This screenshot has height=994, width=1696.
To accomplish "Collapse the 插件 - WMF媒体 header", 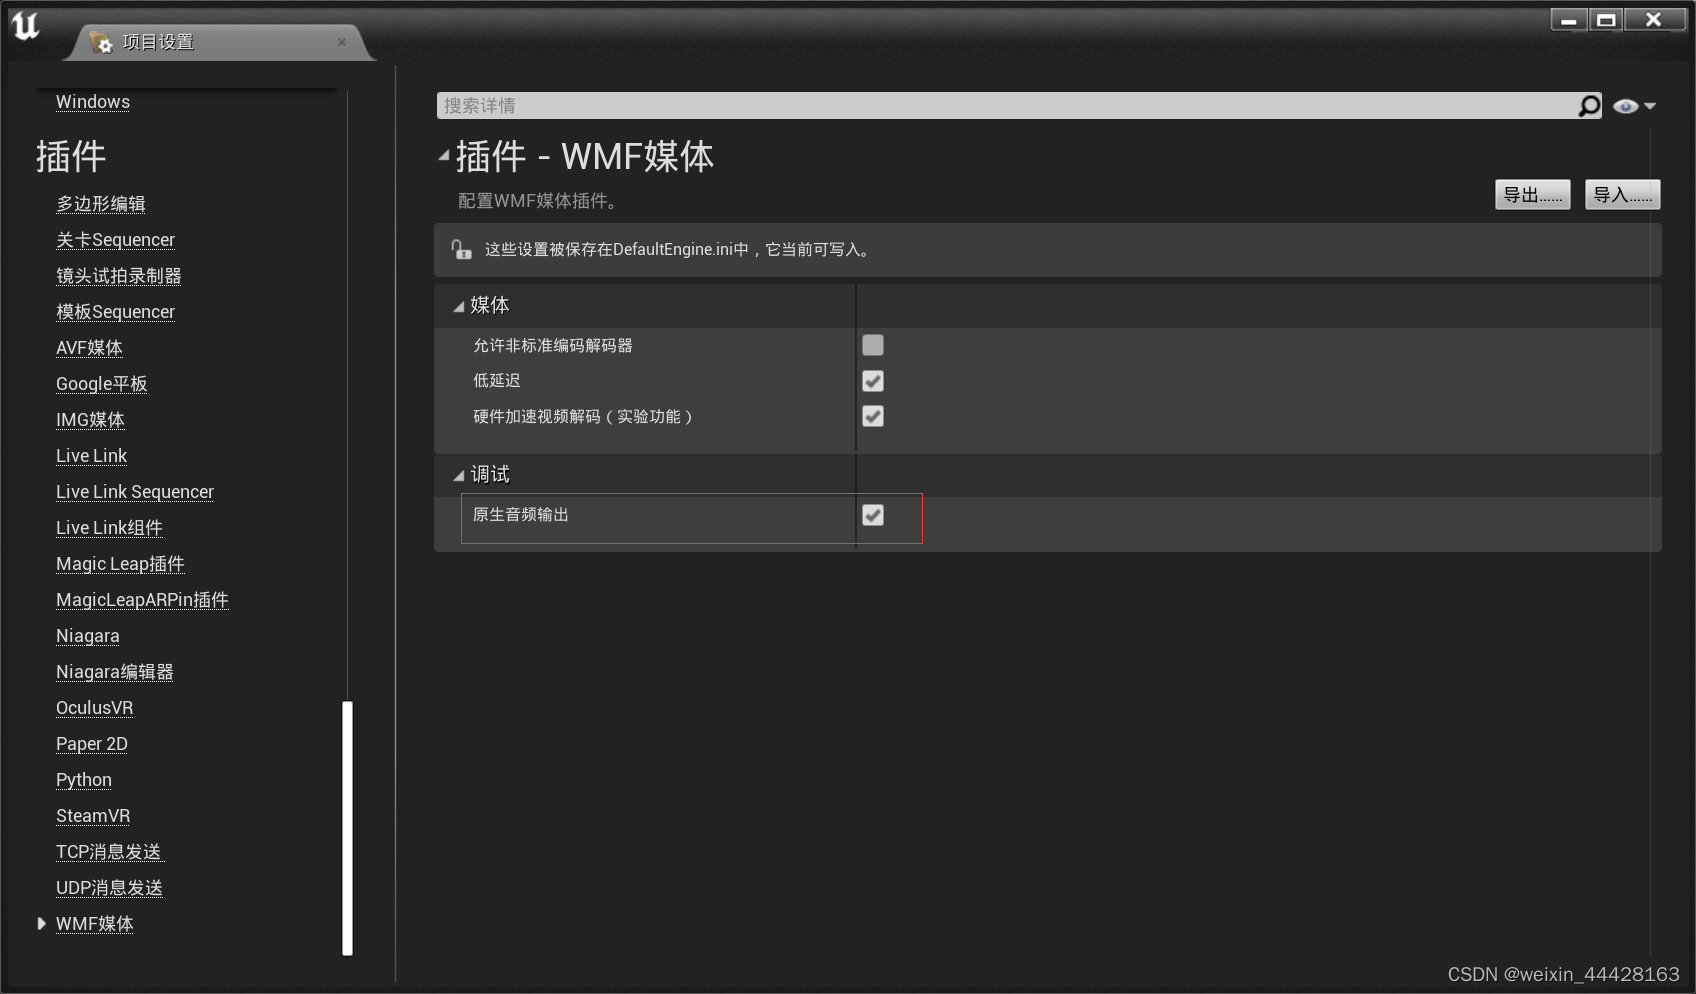I will click(x=444, y=155).
